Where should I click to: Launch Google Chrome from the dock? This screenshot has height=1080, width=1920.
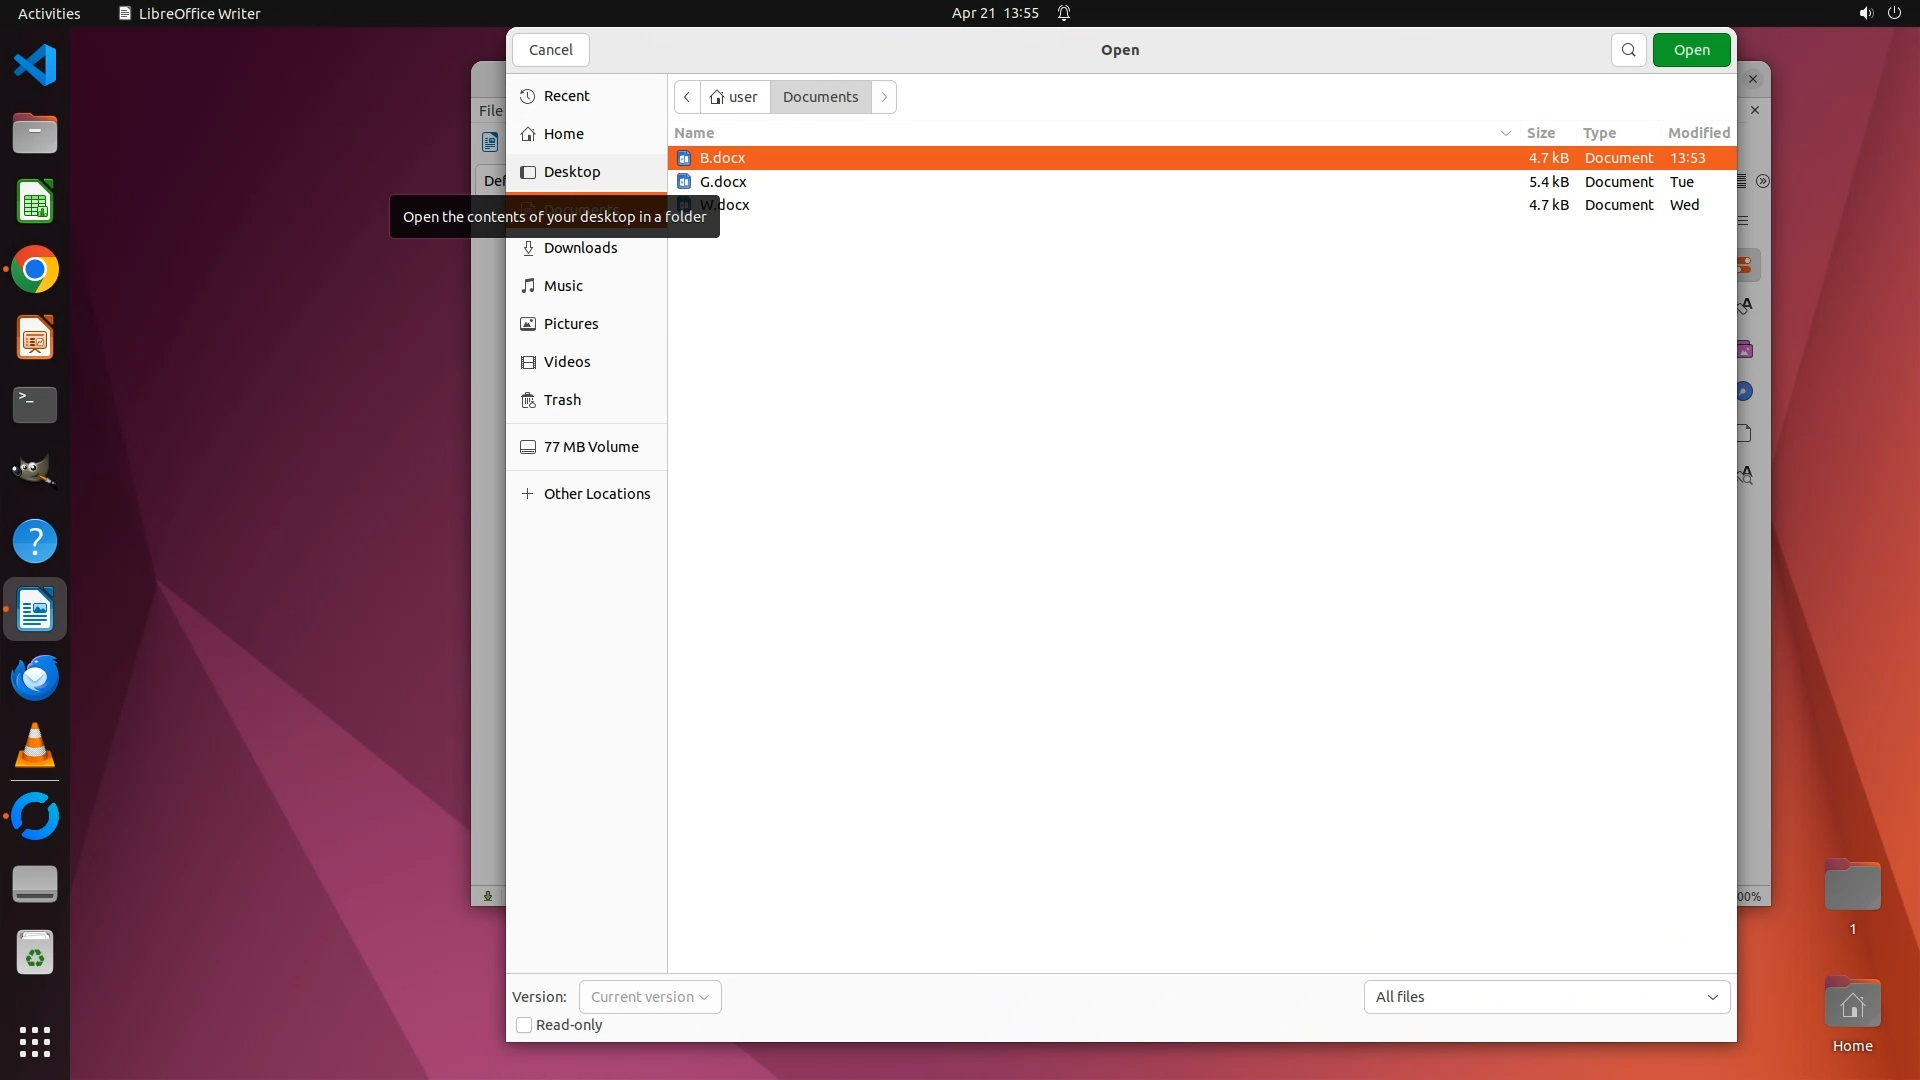[x=35, y=270]
